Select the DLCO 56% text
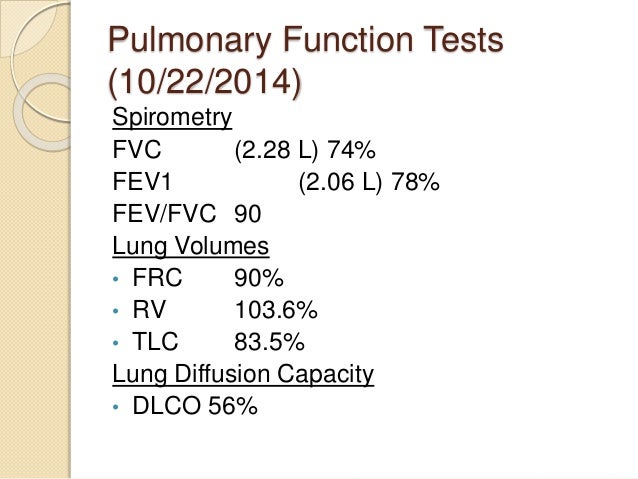Image resolution: width=638 pixels, height=479 pixels. [x=195, y=406]
